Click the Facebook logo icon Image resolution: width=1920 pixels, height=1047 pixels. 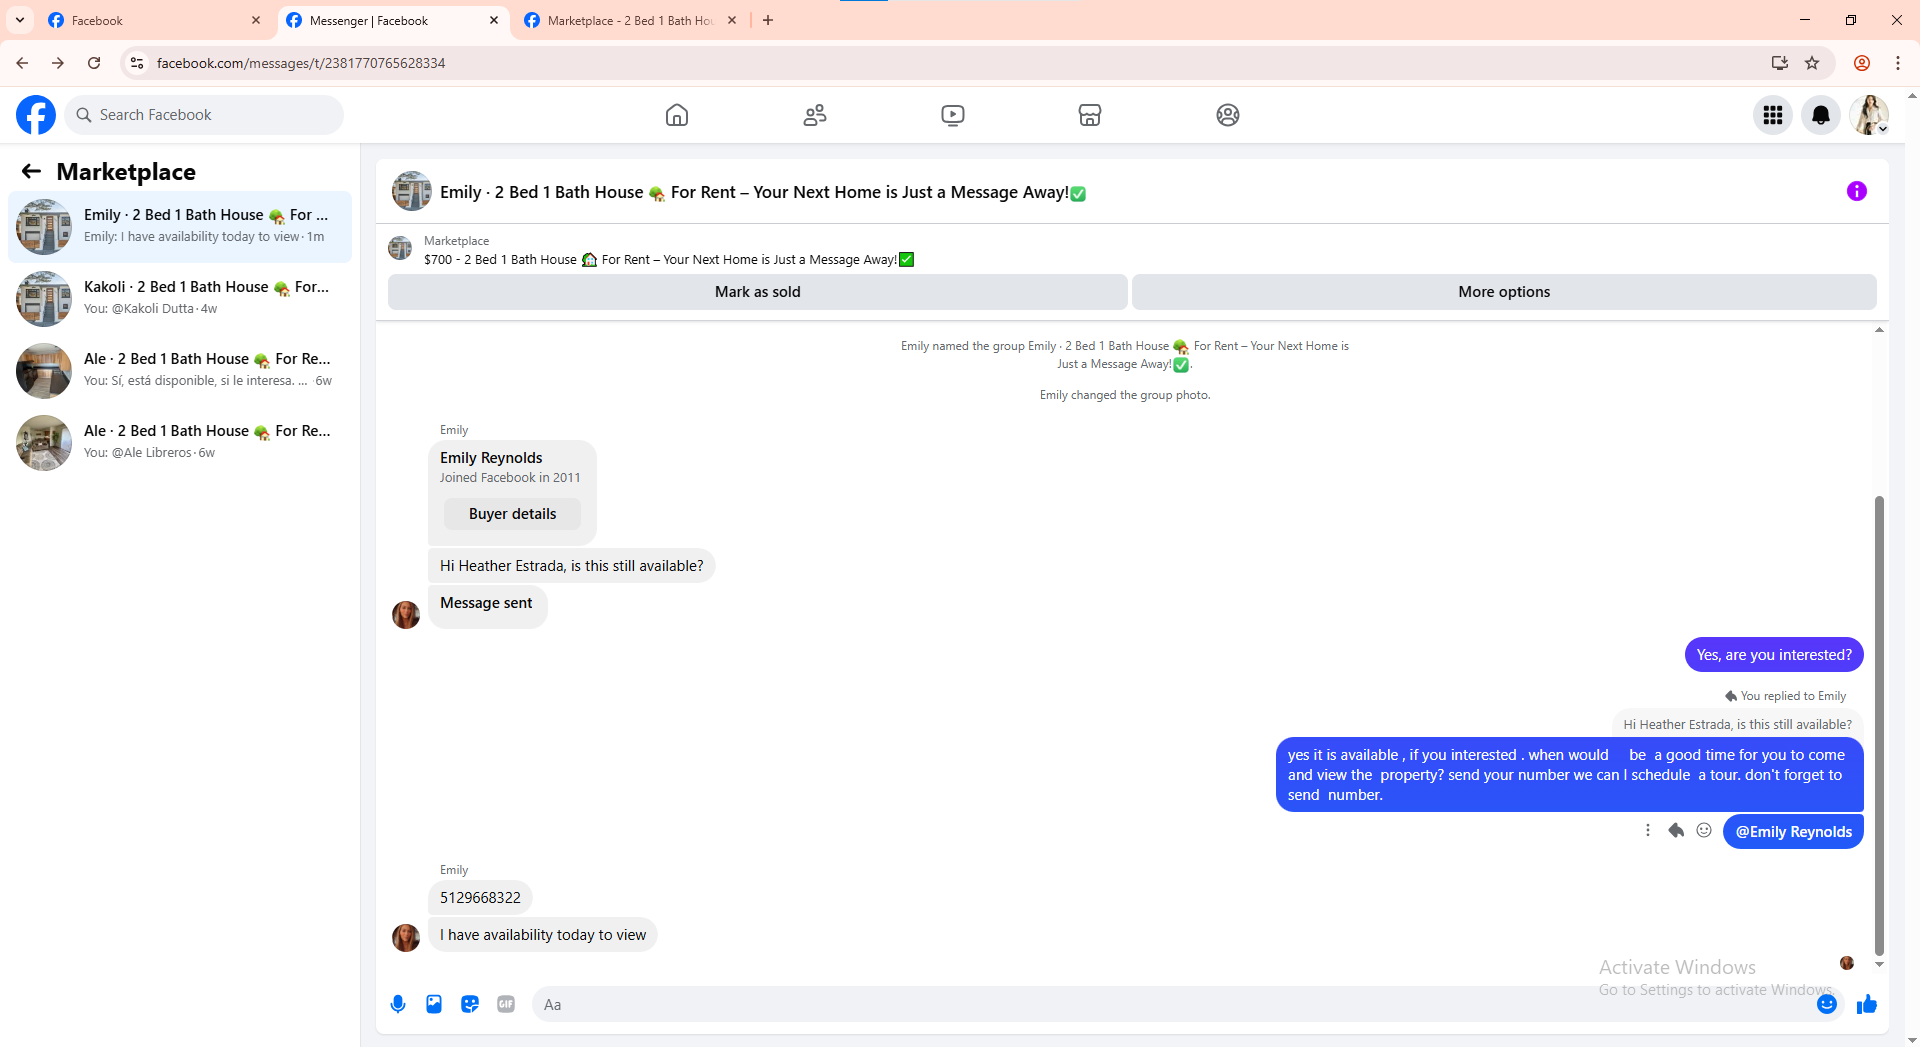36,115
